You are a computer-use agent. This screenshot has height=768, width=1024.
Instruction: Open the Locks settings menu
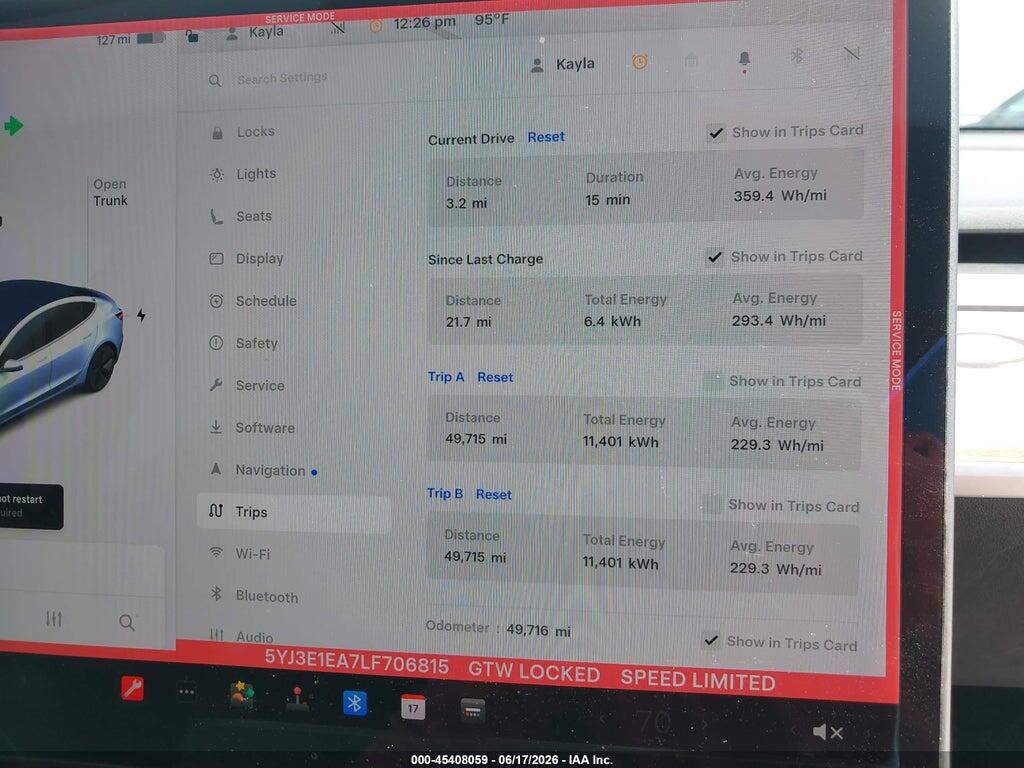point(255,132)
